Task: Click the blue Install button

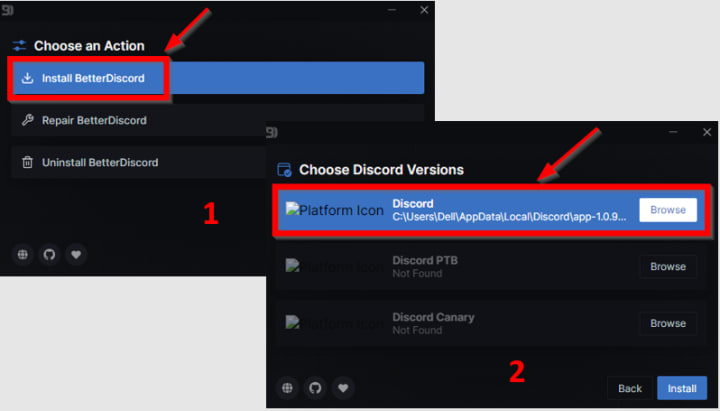Action: (x=682, y=388)
